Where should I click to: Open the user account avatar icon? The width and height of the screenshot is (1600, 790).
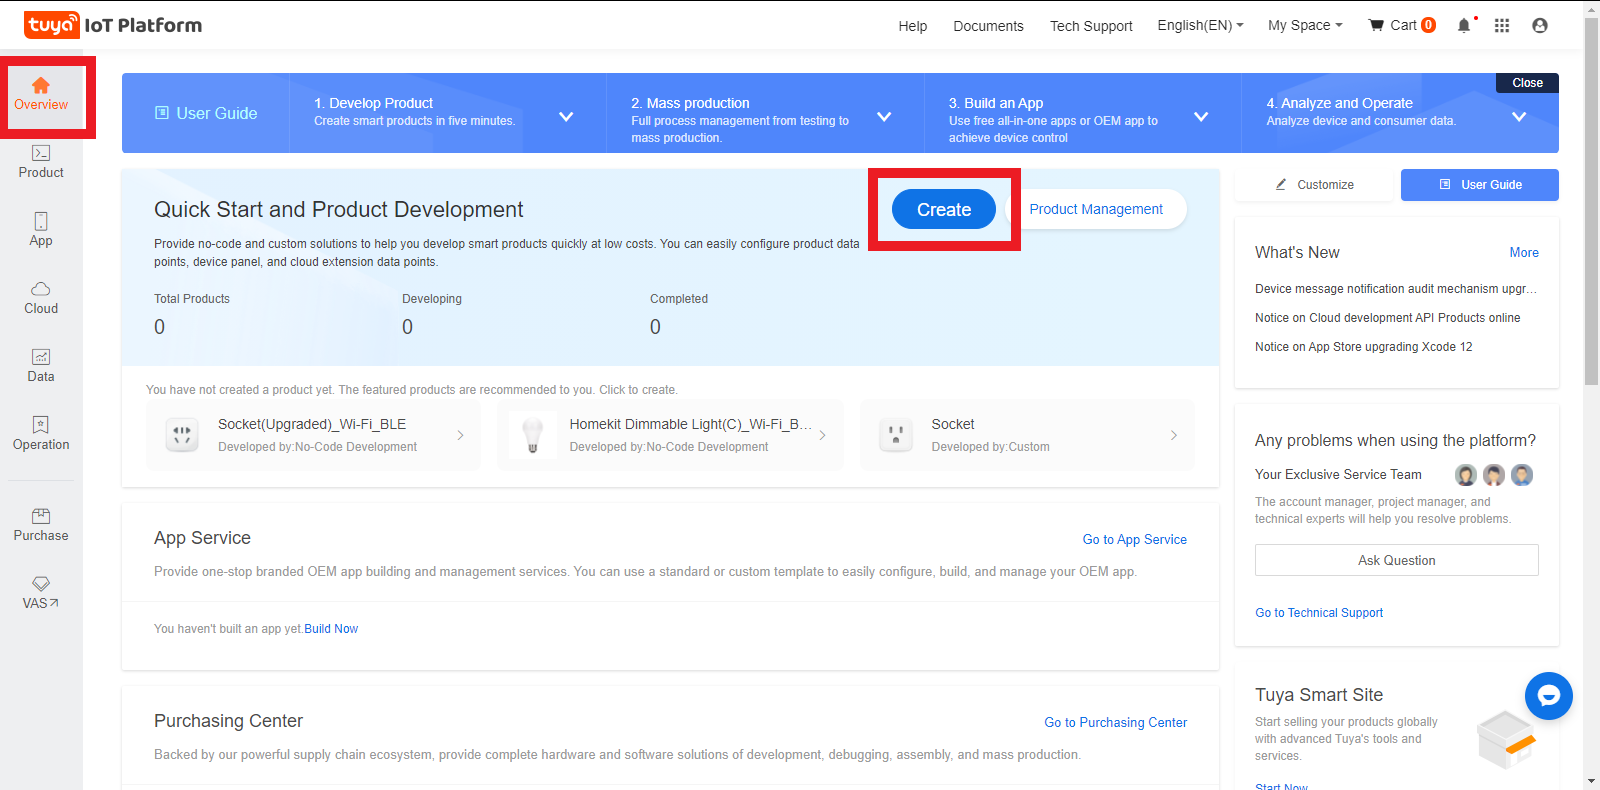click(x=1540, y=26)
